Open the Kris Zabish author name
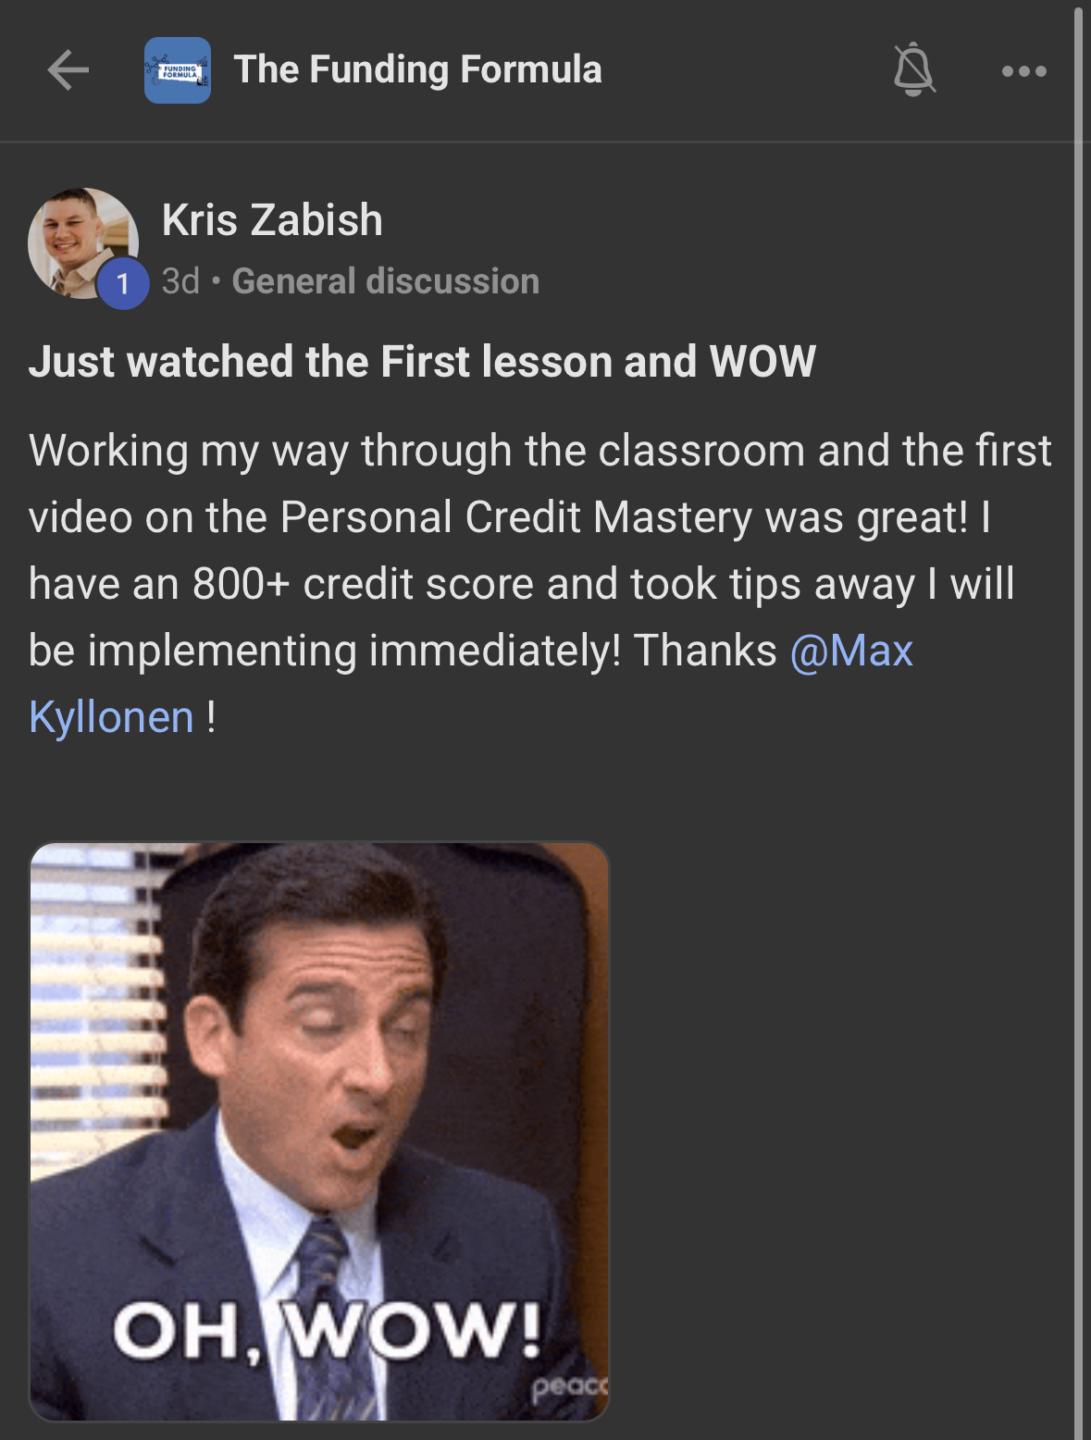1091x1440 pixels. pyautogui.click(x=272, y=220)
